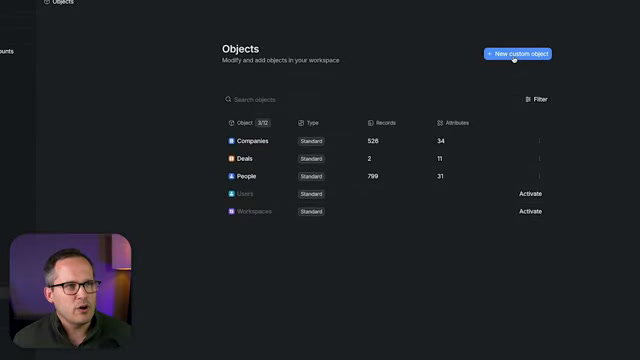
Task: Click the 31 attributes value for People
Action: click(440, 176)
